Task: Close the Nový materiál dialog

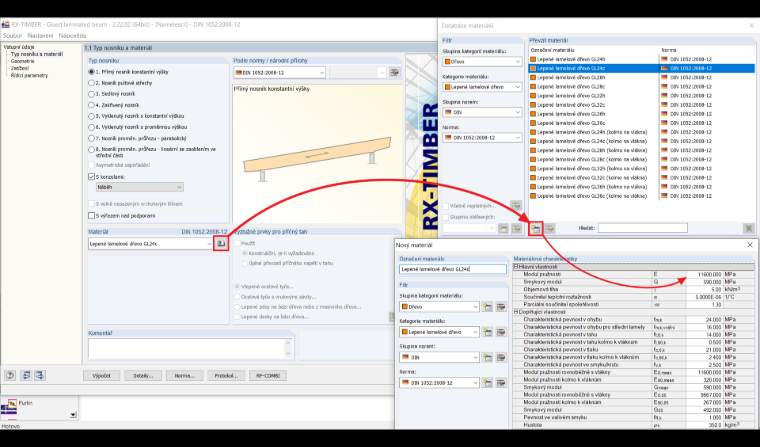Action: (x=750, y=245)
